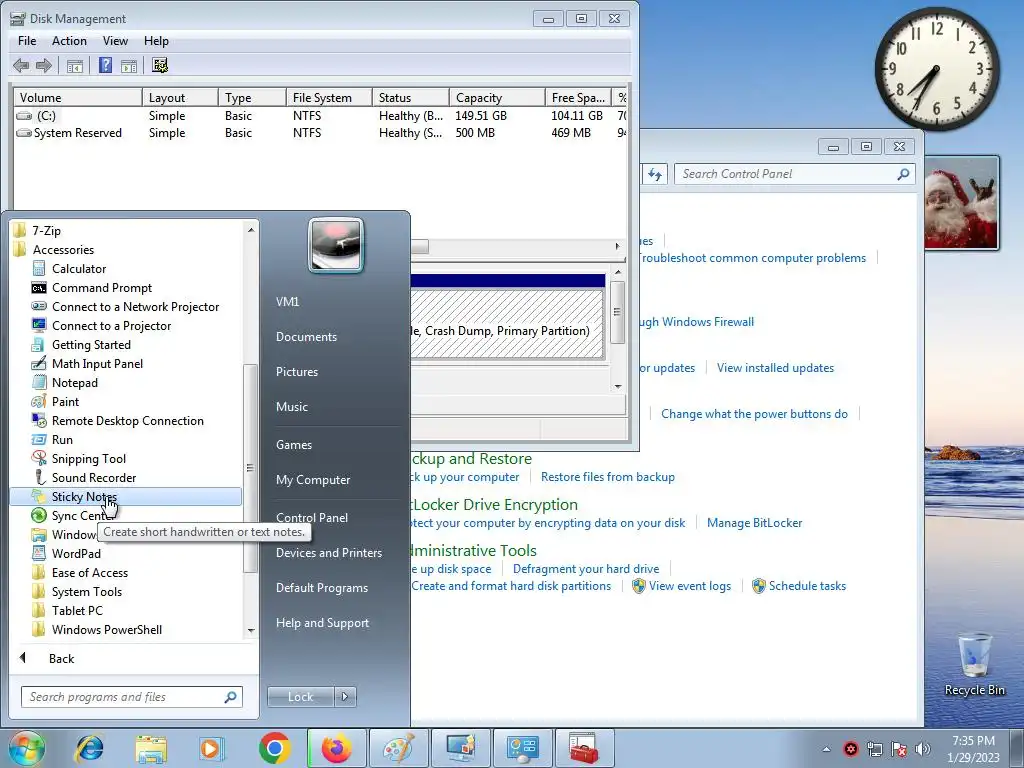Launch Calculator from Accessories
Viewport: 1024px width, 768px height.
coord(79,268)
